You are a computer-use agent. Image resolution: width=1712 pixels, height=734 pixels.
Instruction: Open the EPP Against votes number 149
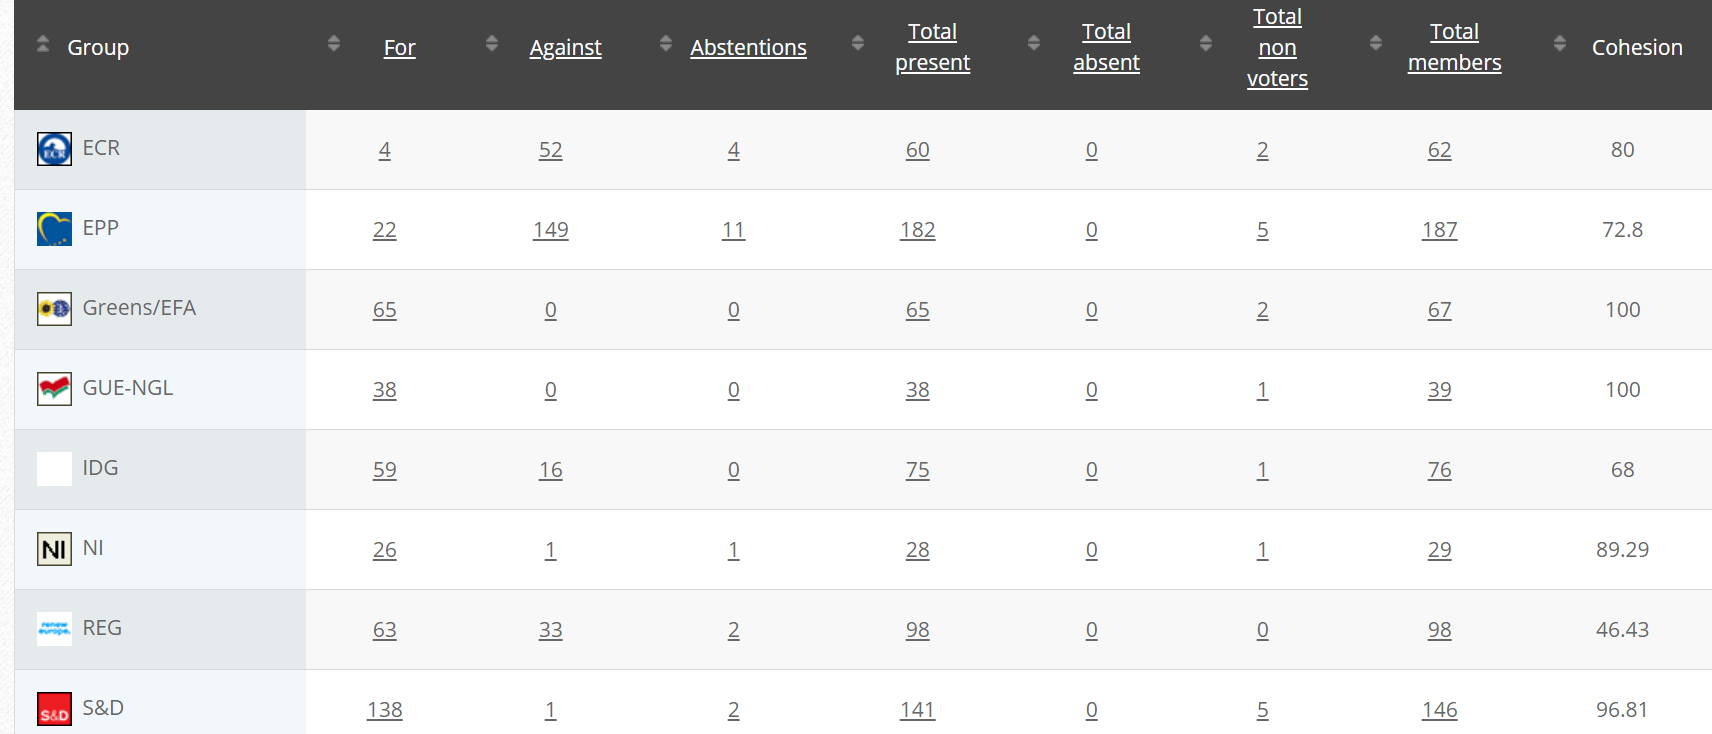click(x=551, y=230)
